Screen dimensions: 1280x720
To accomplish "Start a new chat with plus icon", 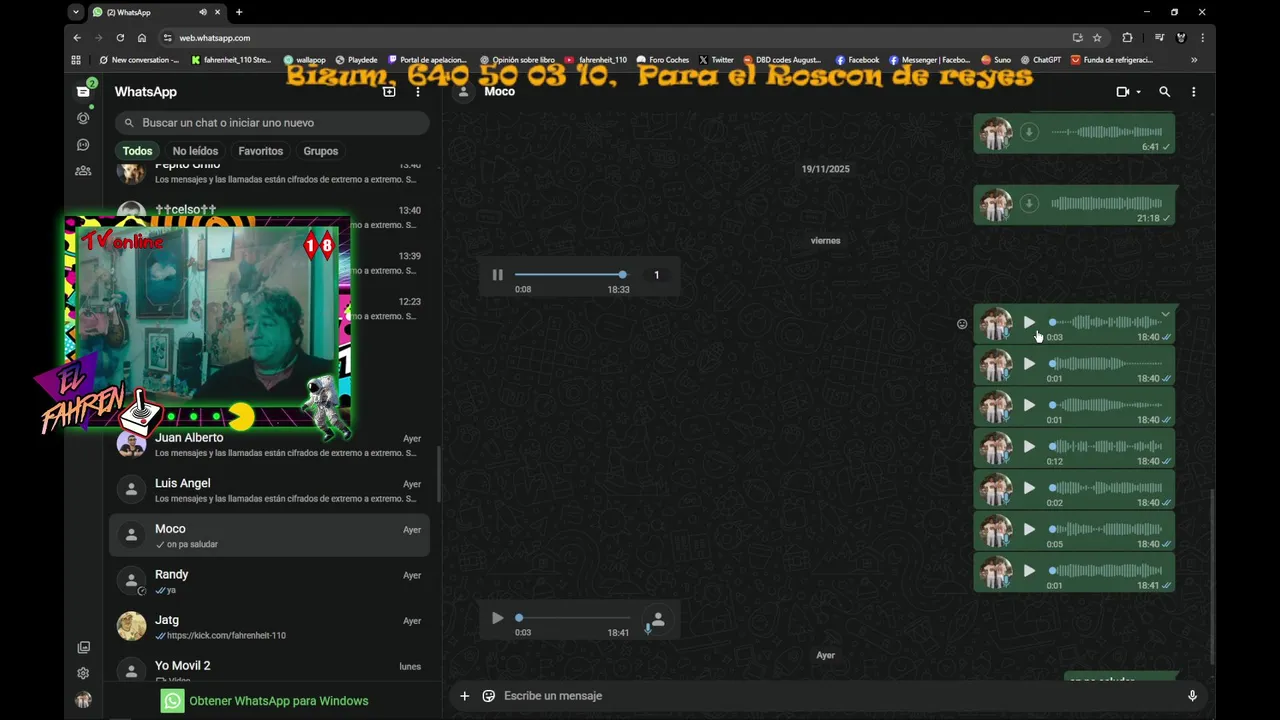I will (389, 91).
